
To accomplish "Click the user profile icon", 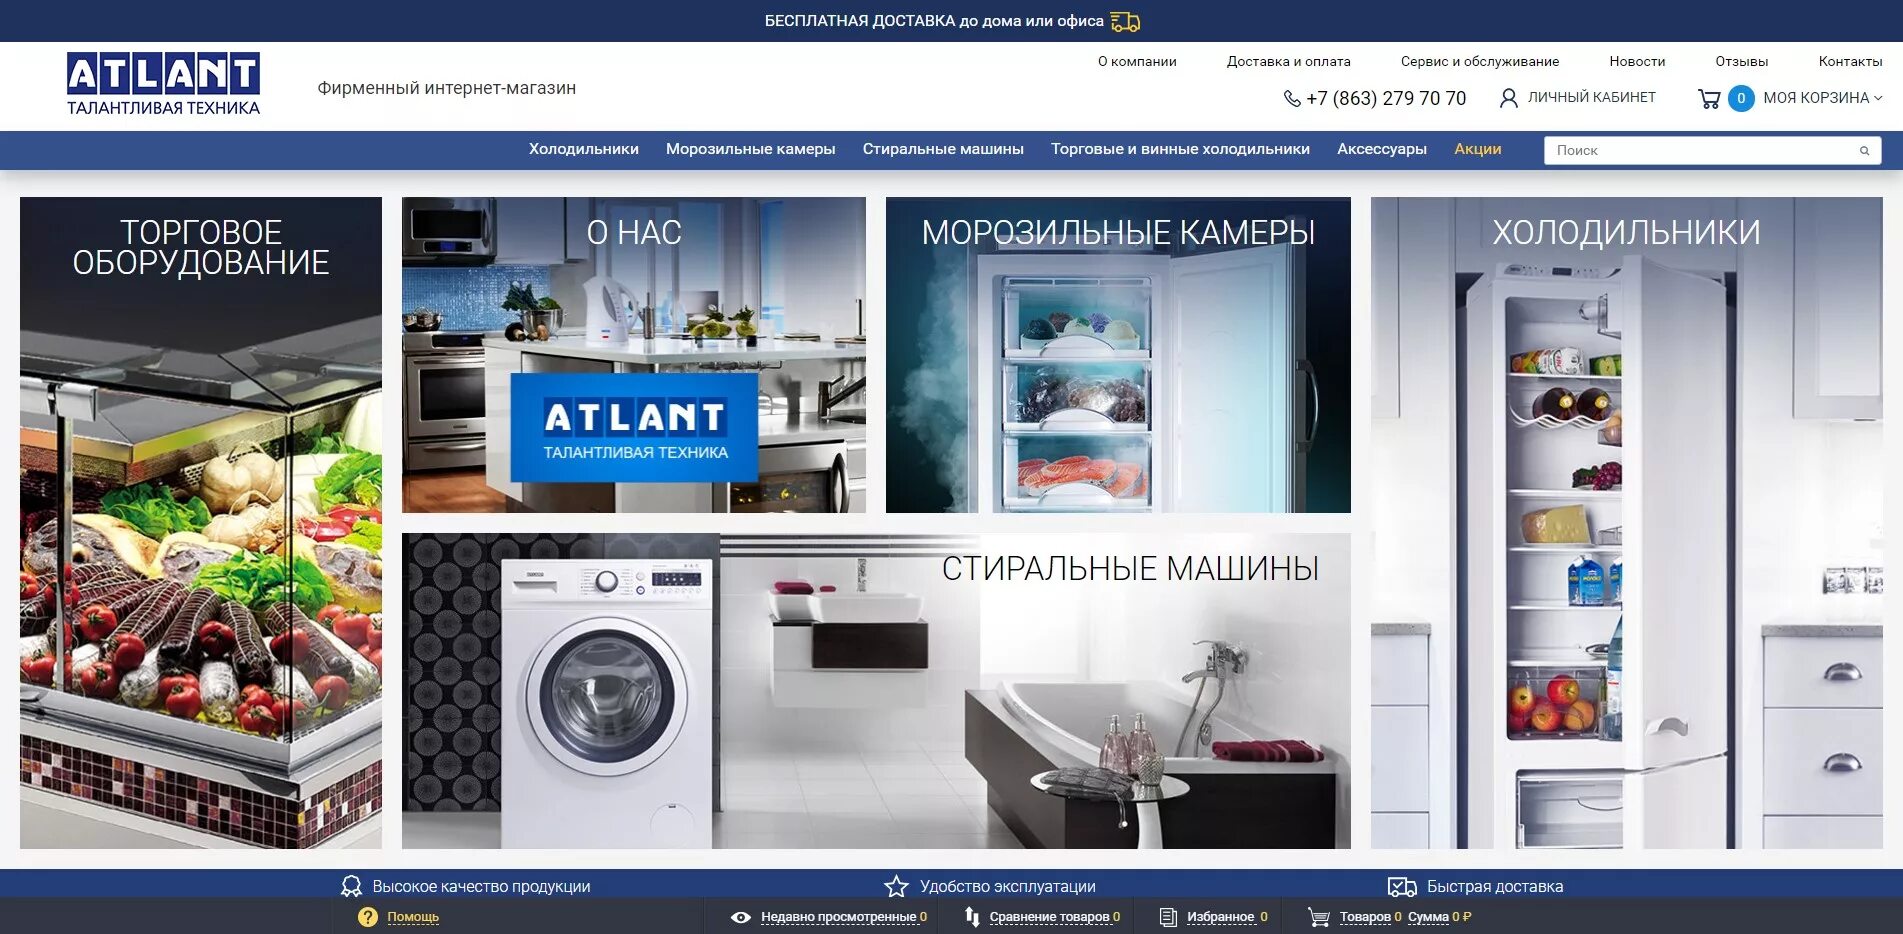I will pos(1509,98).
